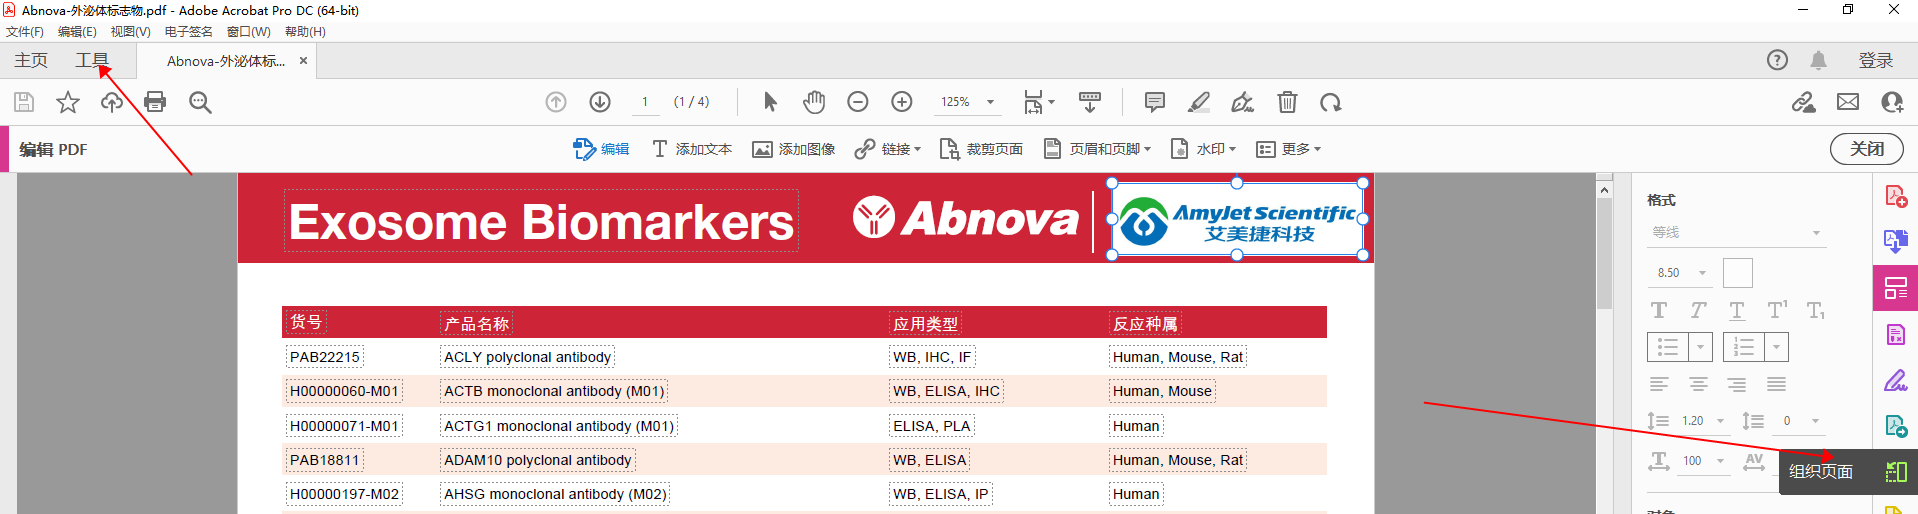This screenshot has width=1918, height=514.
Task: Click the highlighter pen tool
Action: point(1198,102)
